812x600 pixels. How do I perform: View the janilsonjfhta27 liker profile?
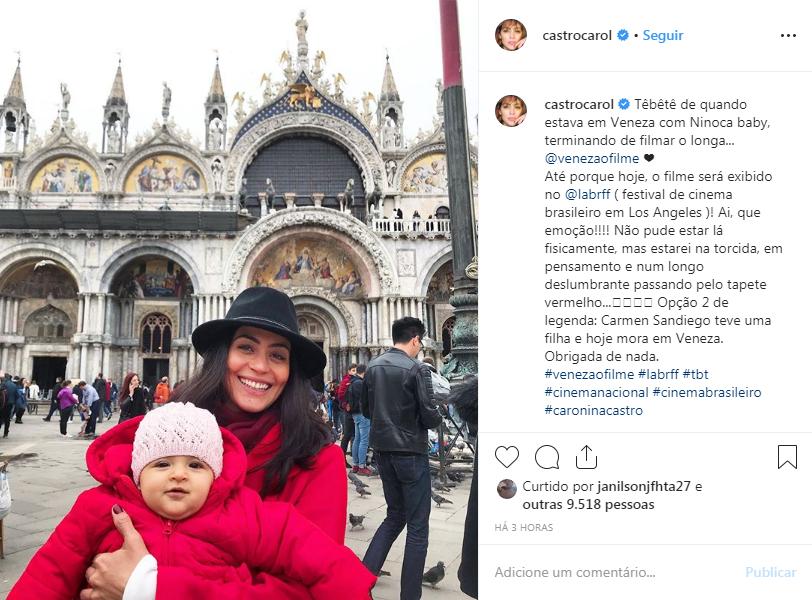[644, 486]
